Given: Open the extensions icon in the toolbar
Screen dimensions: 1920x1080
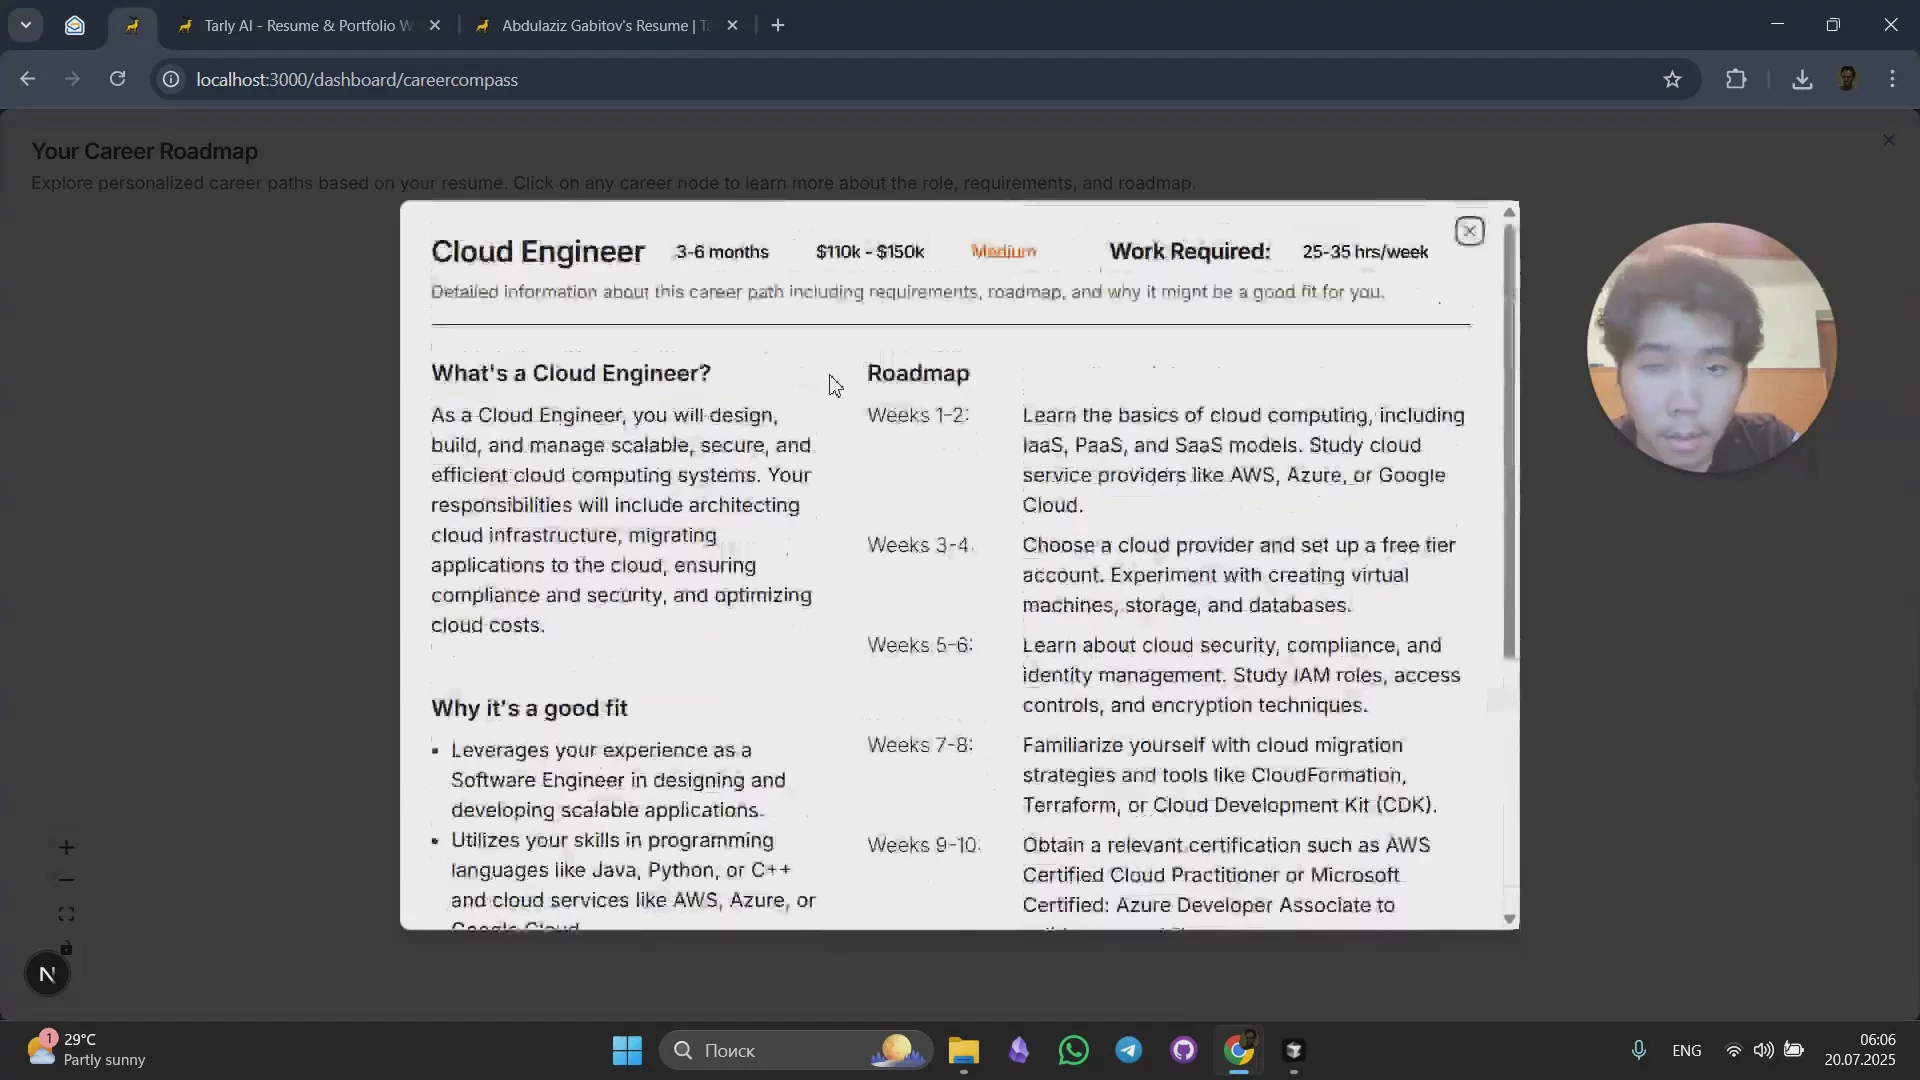Looking at the screenshot, I should (1737, 79).
